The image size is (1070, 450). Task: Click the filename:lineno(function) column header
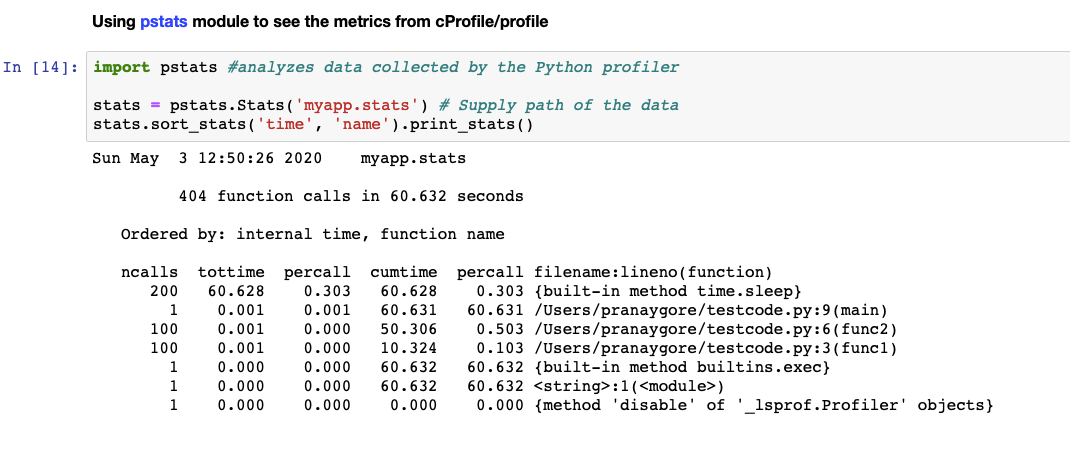(x=653, y=272)
